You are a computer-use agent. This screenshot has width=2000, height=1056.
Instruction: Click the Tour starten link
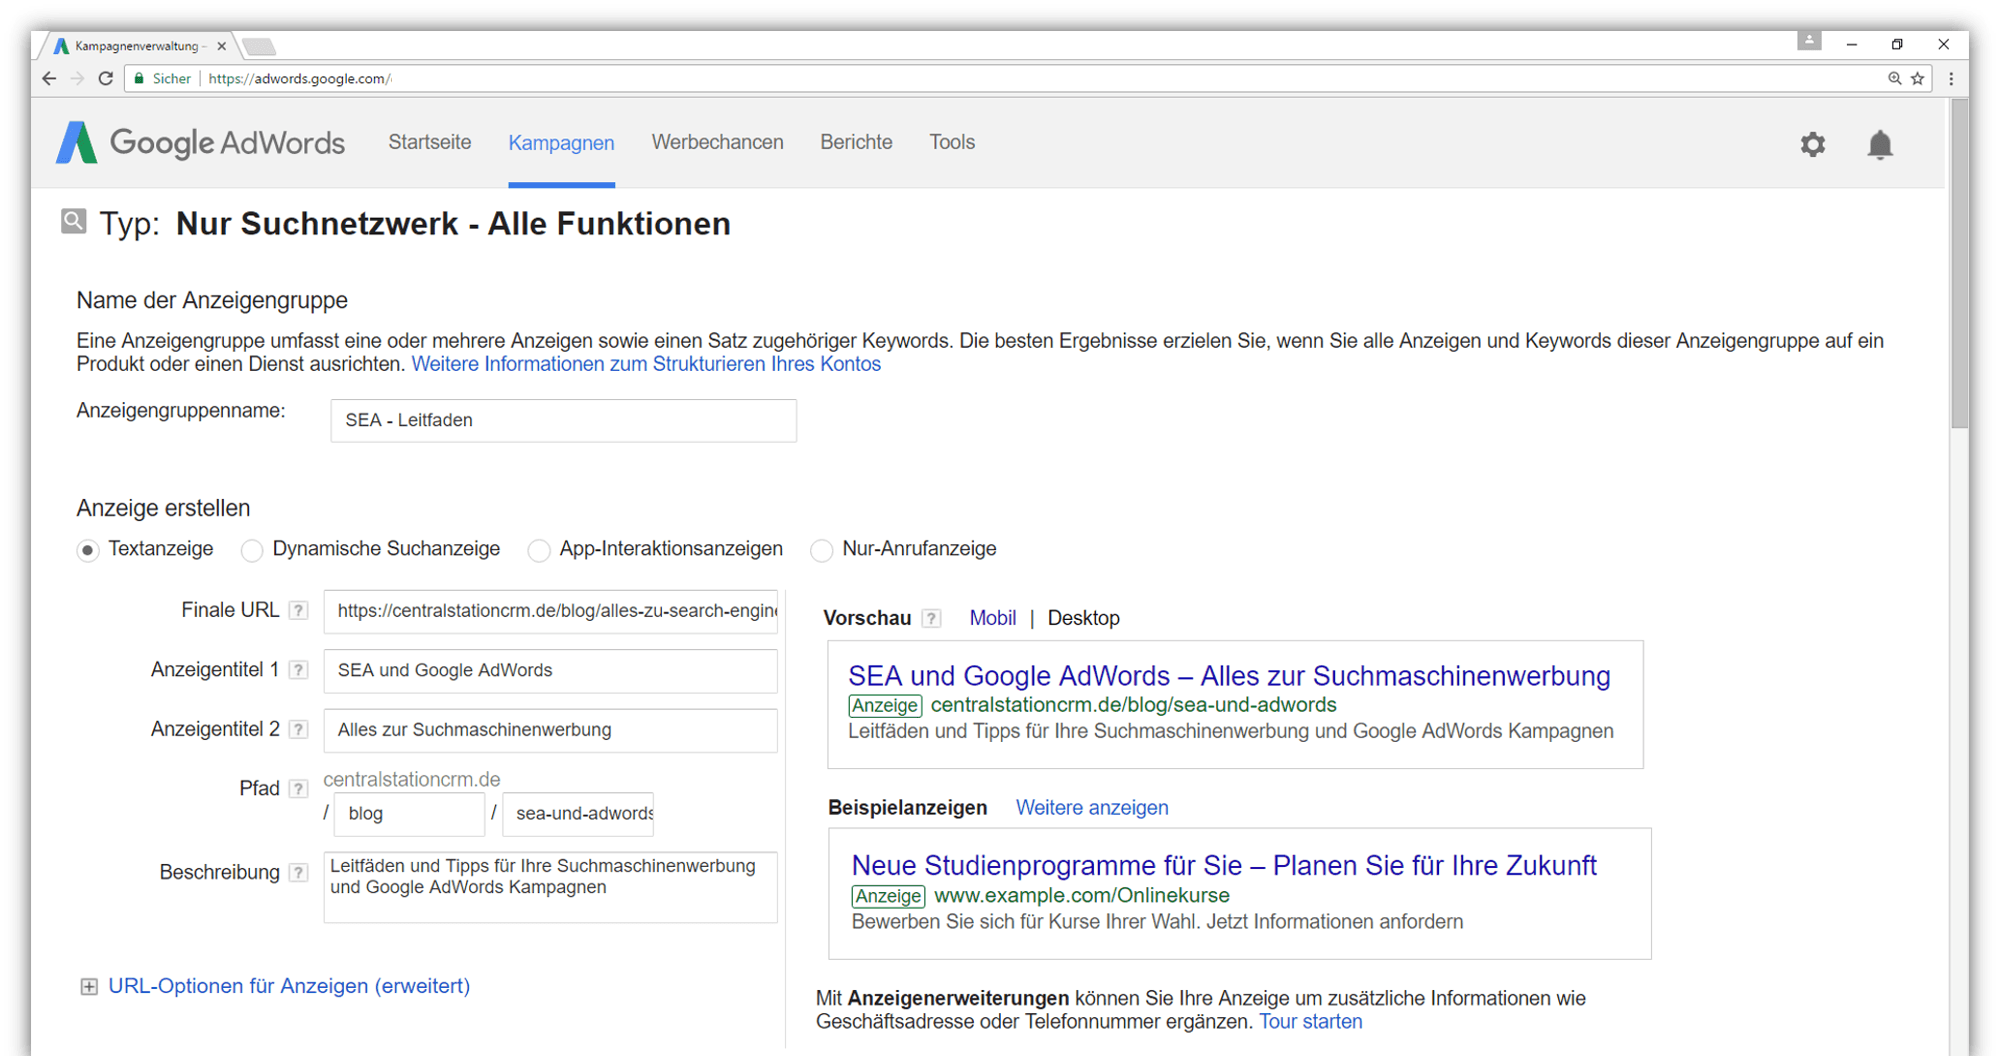1311,1021
